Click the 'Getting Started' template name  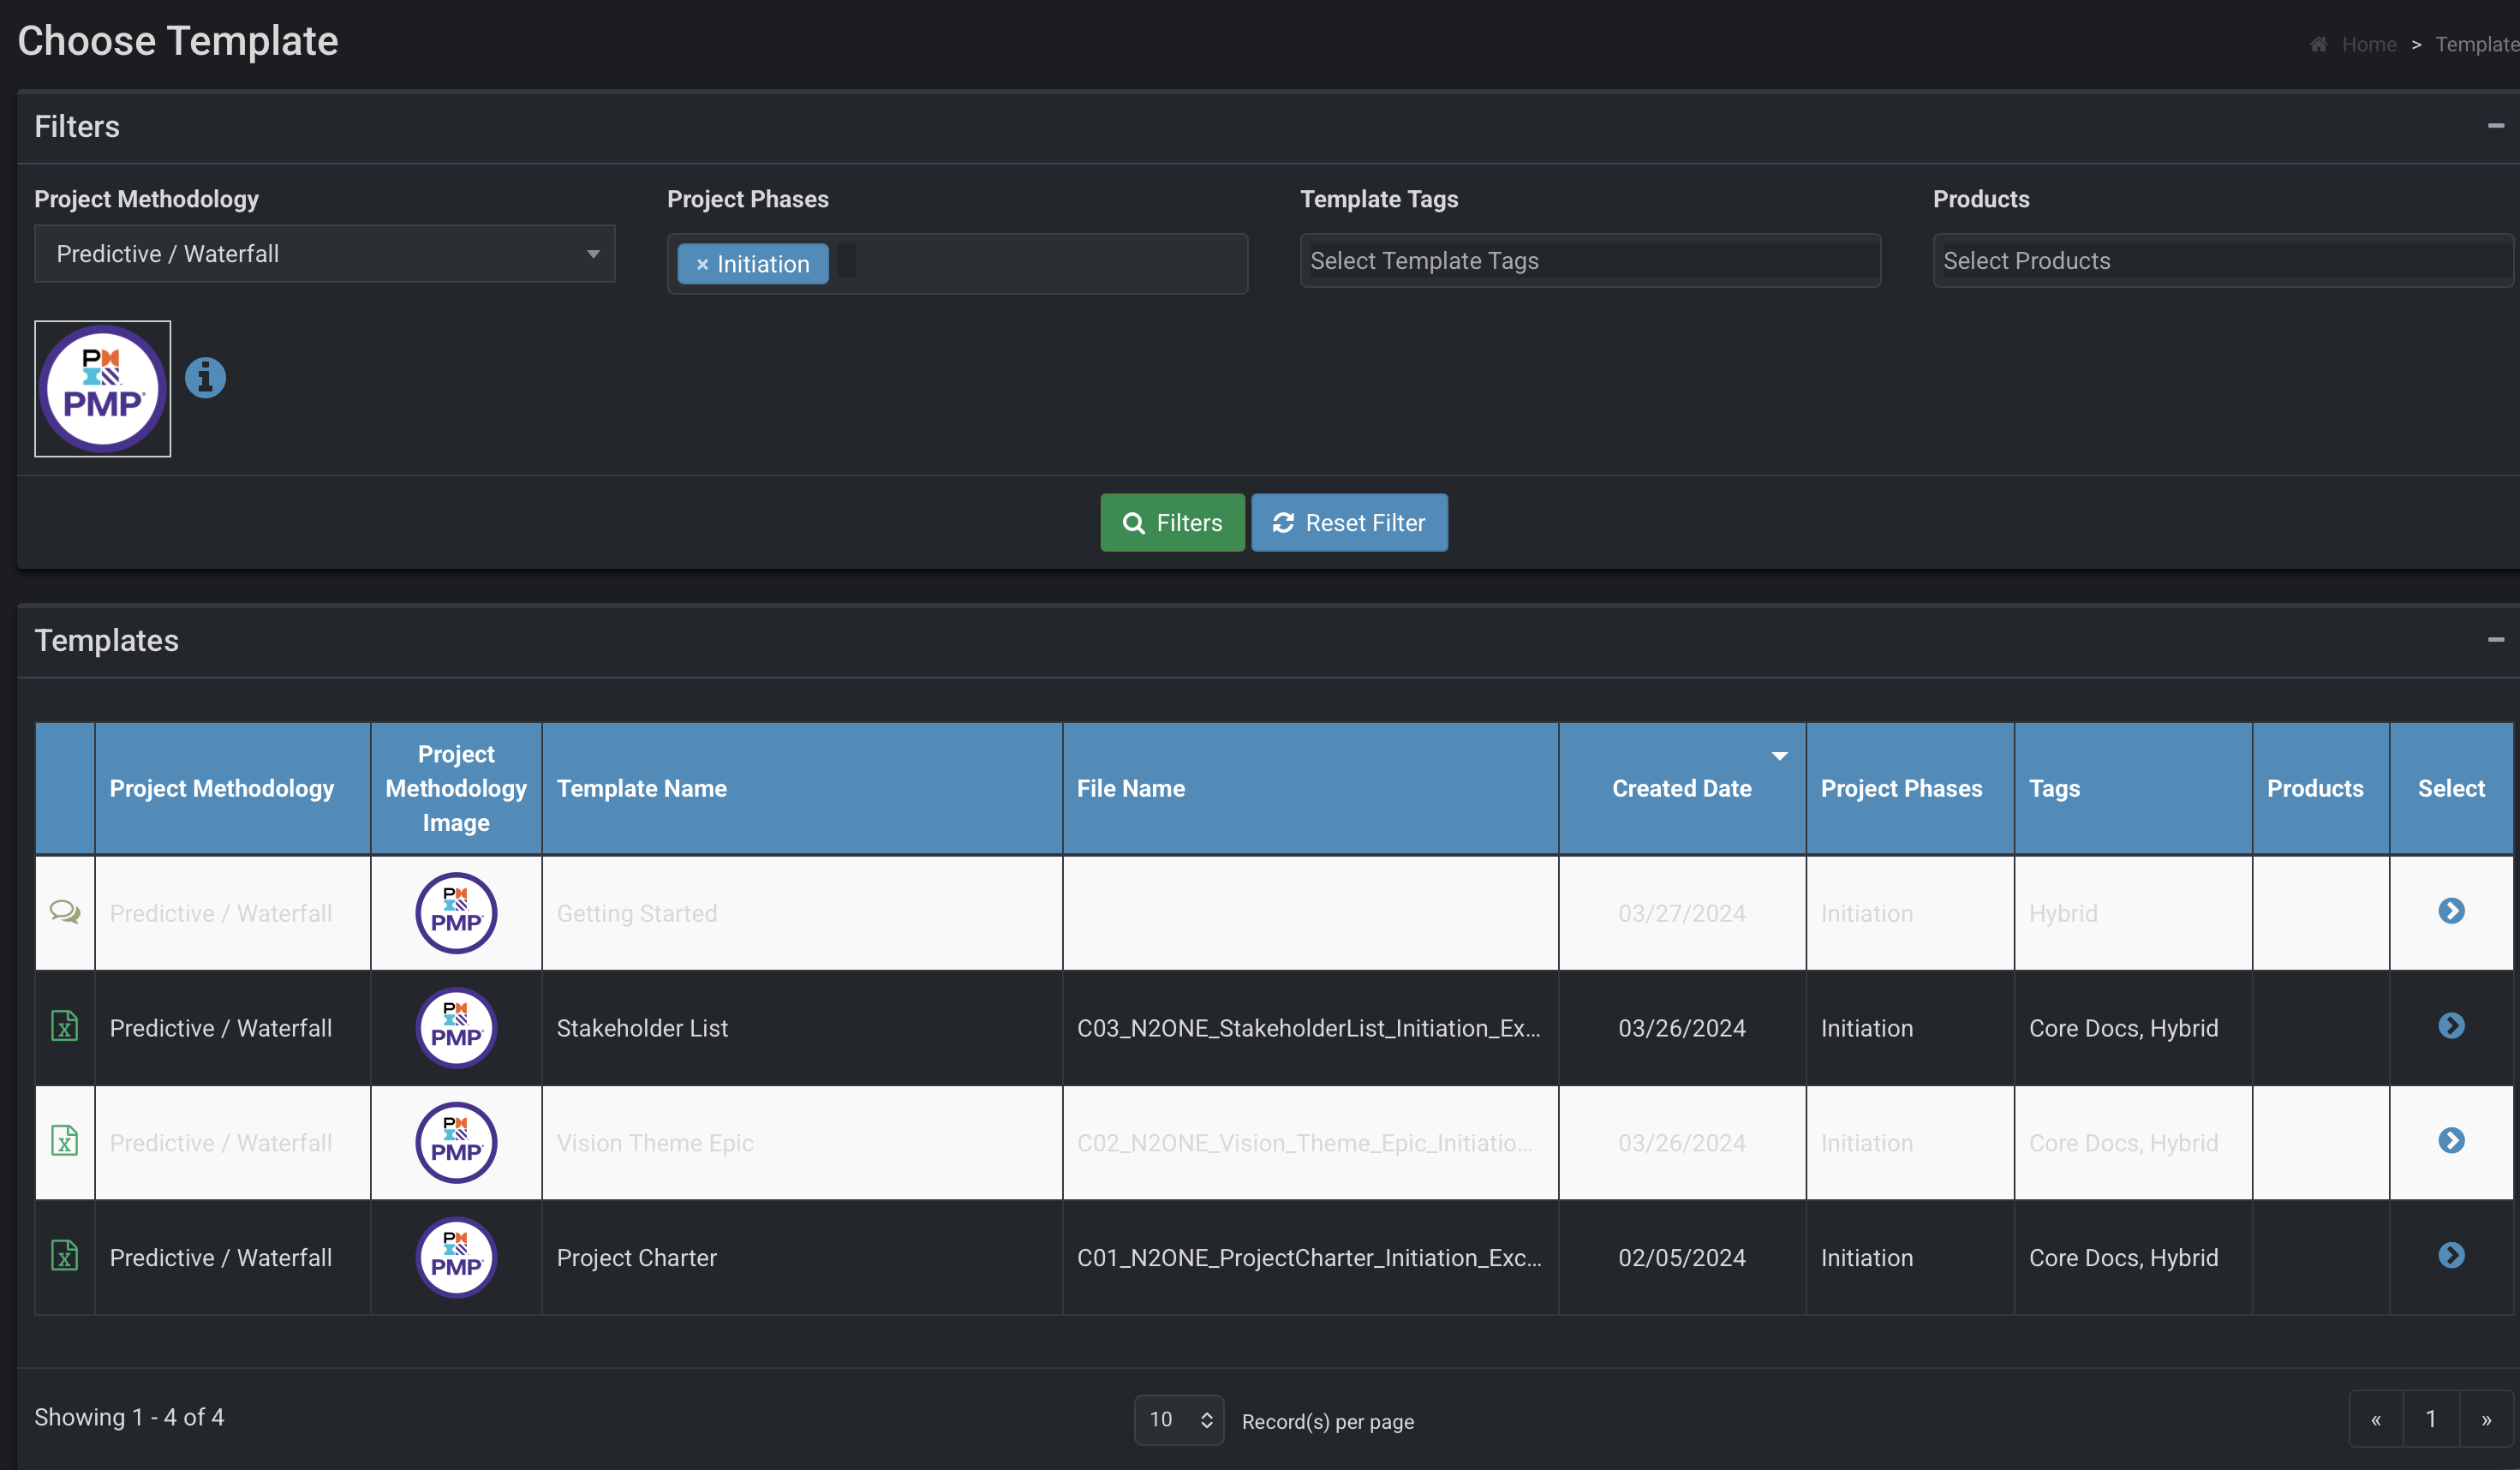pyautogui.click(x=637, y=913)
